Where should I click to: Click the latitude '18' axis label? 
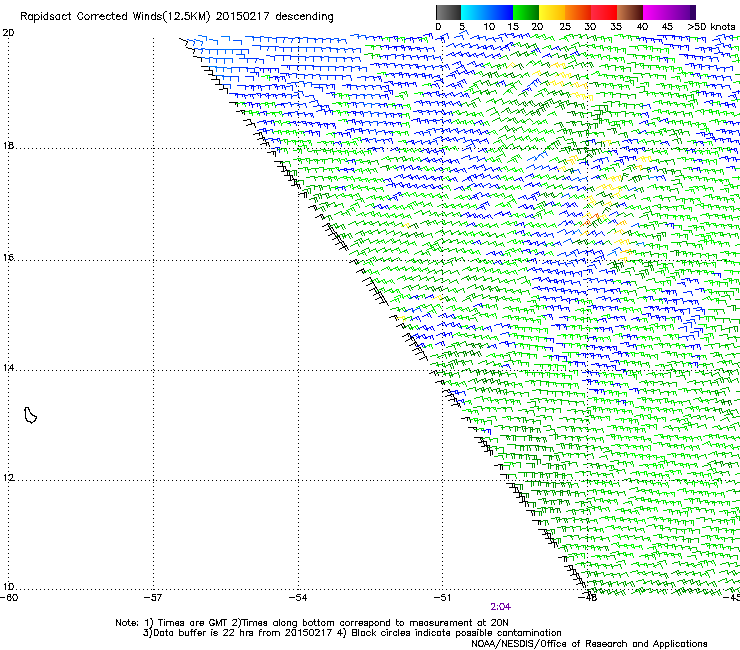(8, 145)
